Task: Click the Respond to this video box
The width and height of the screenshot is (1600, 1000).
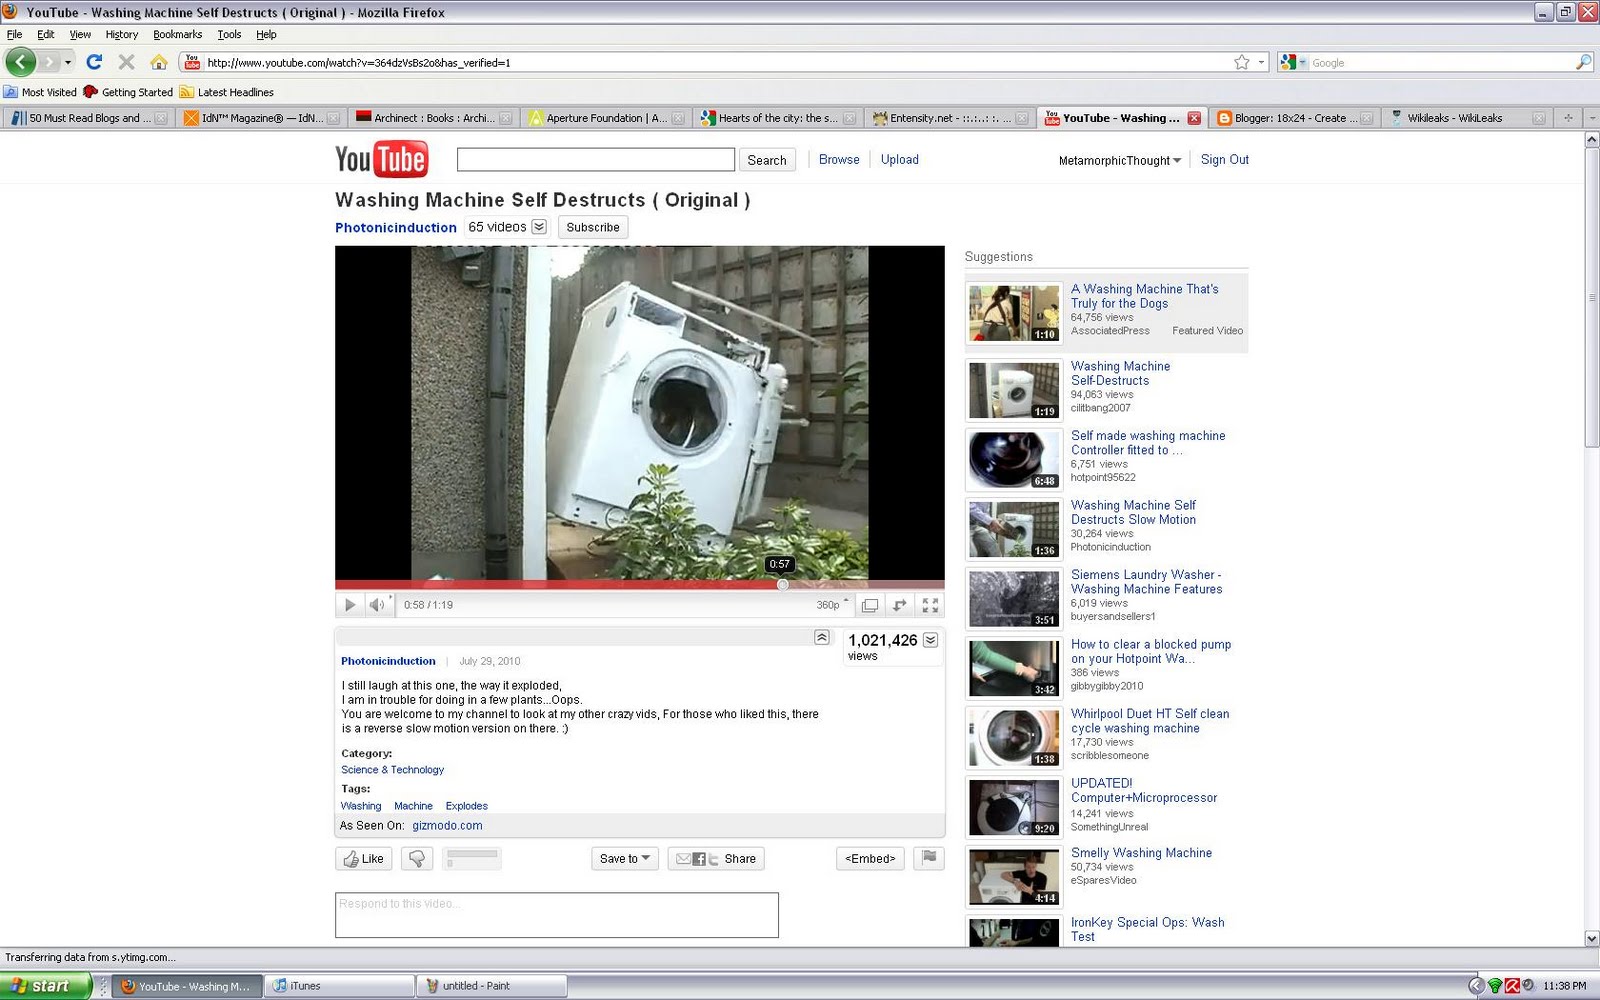Action: tap(557, 915)
